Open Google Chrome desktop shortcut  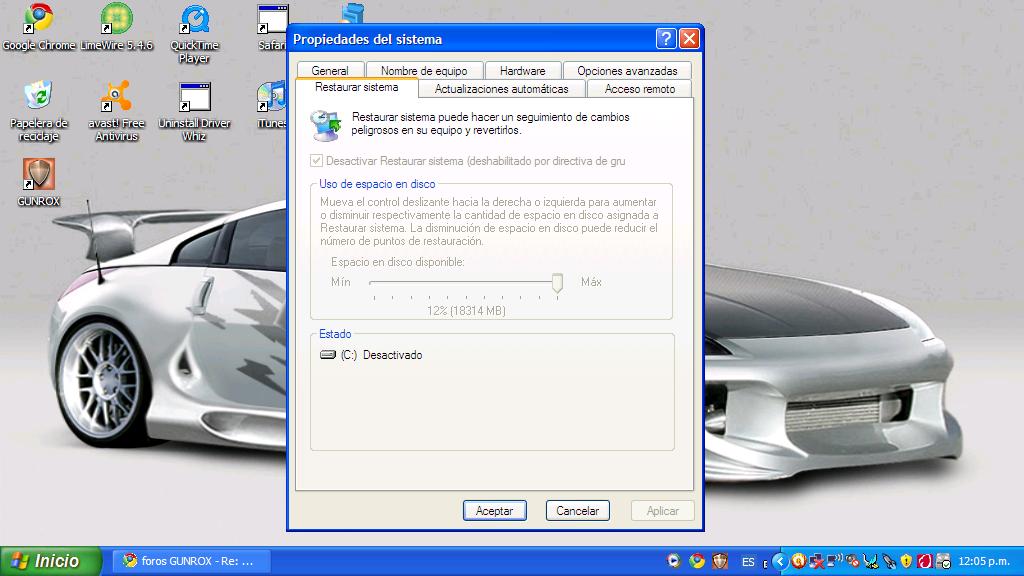coord(38,20)
